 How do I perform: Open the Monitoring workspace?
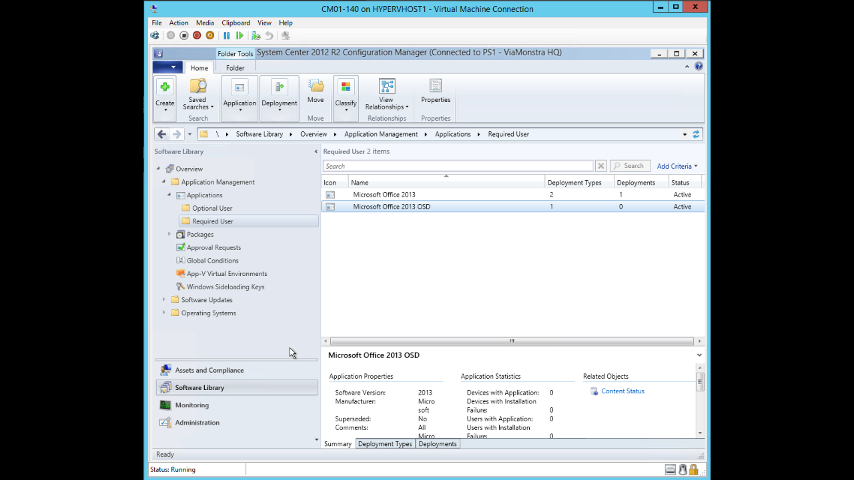click(192, 405)
